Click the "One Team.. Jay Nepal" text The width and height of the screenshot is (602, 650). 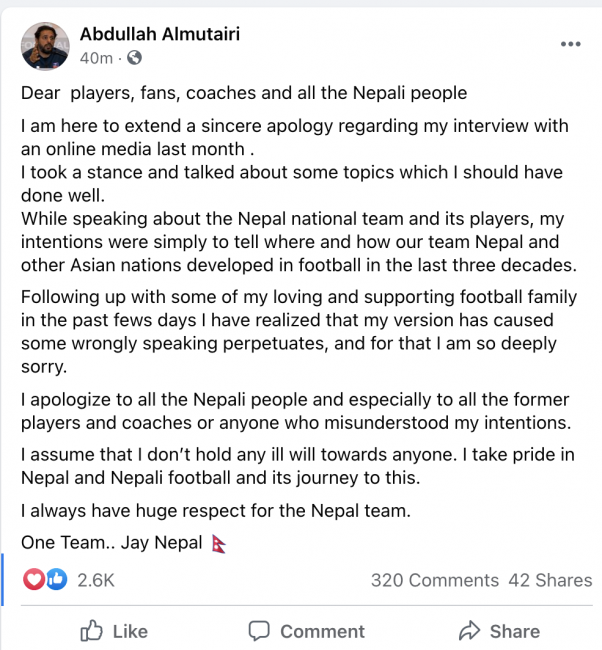[x=113, y=544]
